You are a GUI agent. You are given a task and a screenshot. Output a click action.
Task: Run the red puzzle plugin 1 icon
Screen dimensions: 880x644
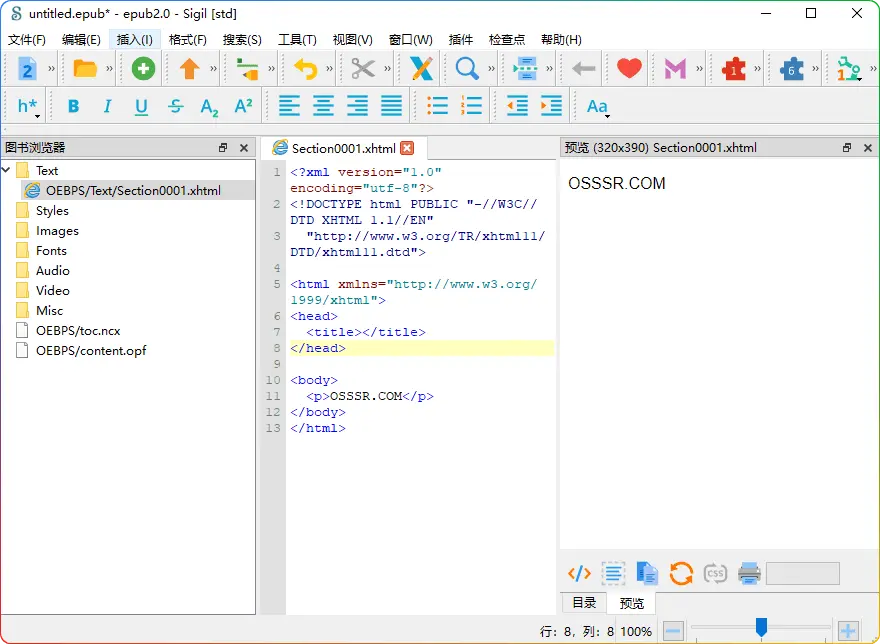734,69
